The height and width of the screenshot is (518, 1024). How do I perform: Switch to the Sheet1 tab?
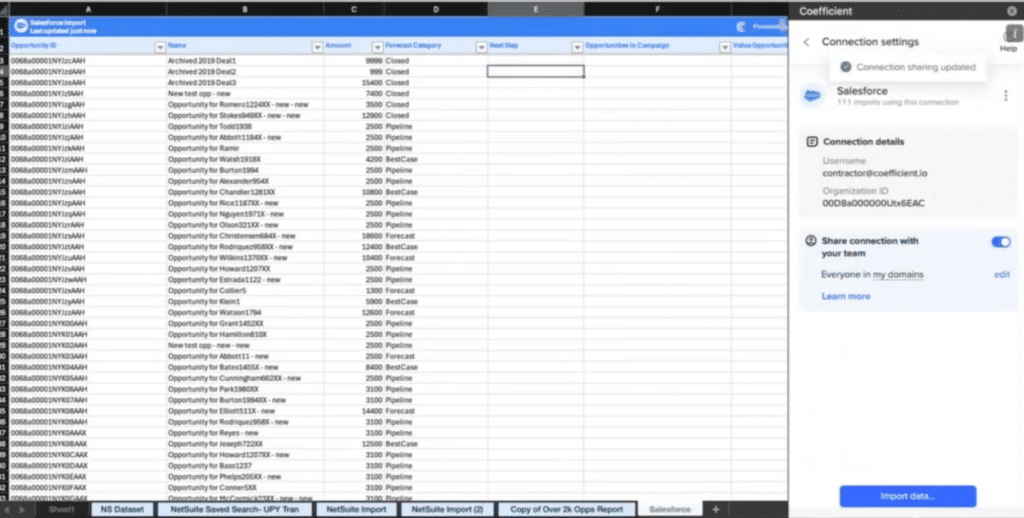click(x=62, y=510)
